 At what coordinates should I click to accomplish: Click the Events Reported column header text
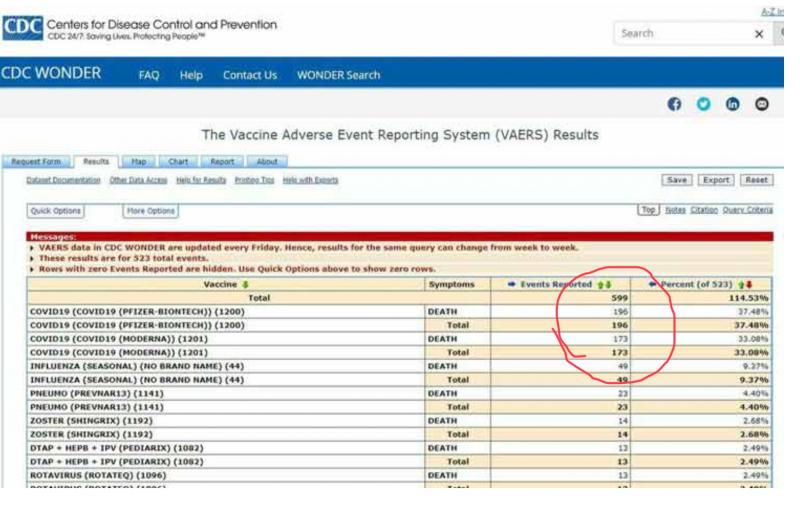556,284
